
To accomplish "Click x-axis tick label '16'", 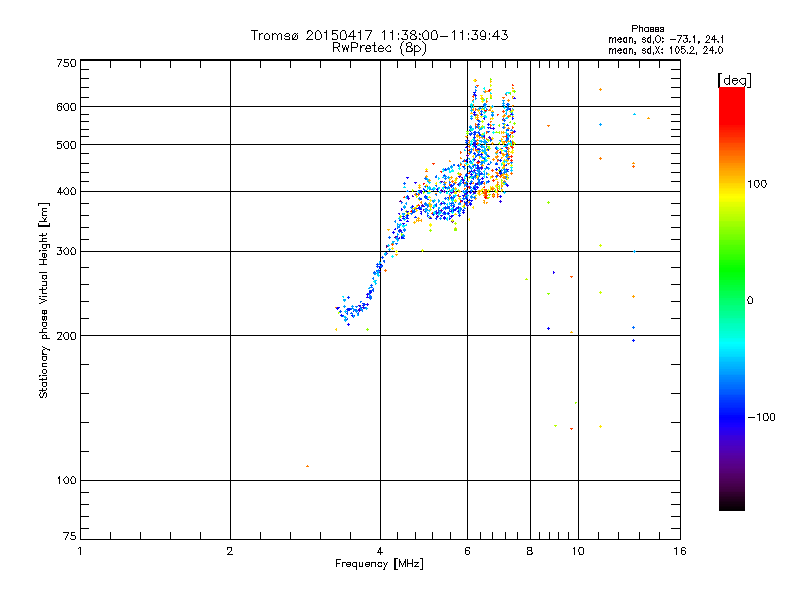I will [680, 551].
